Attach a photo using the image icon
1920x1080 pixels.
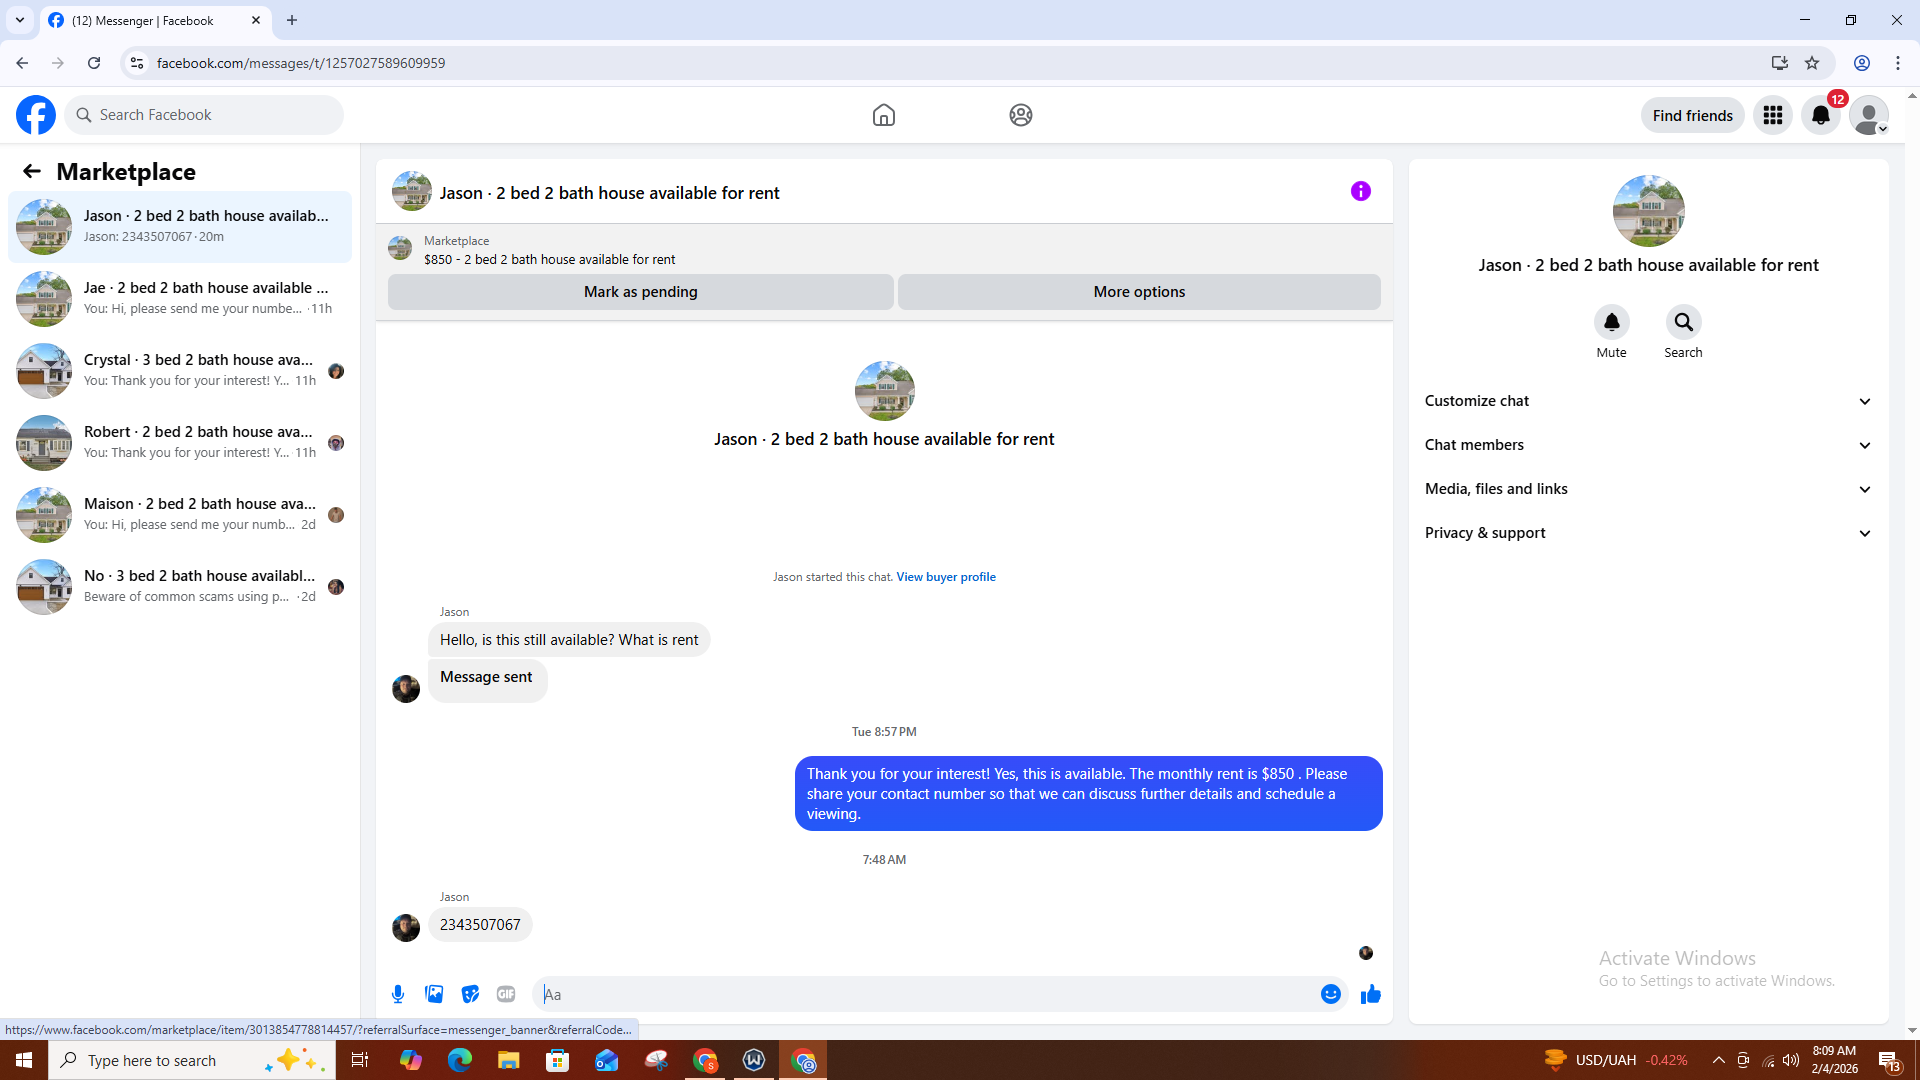[x=434, y=994]
